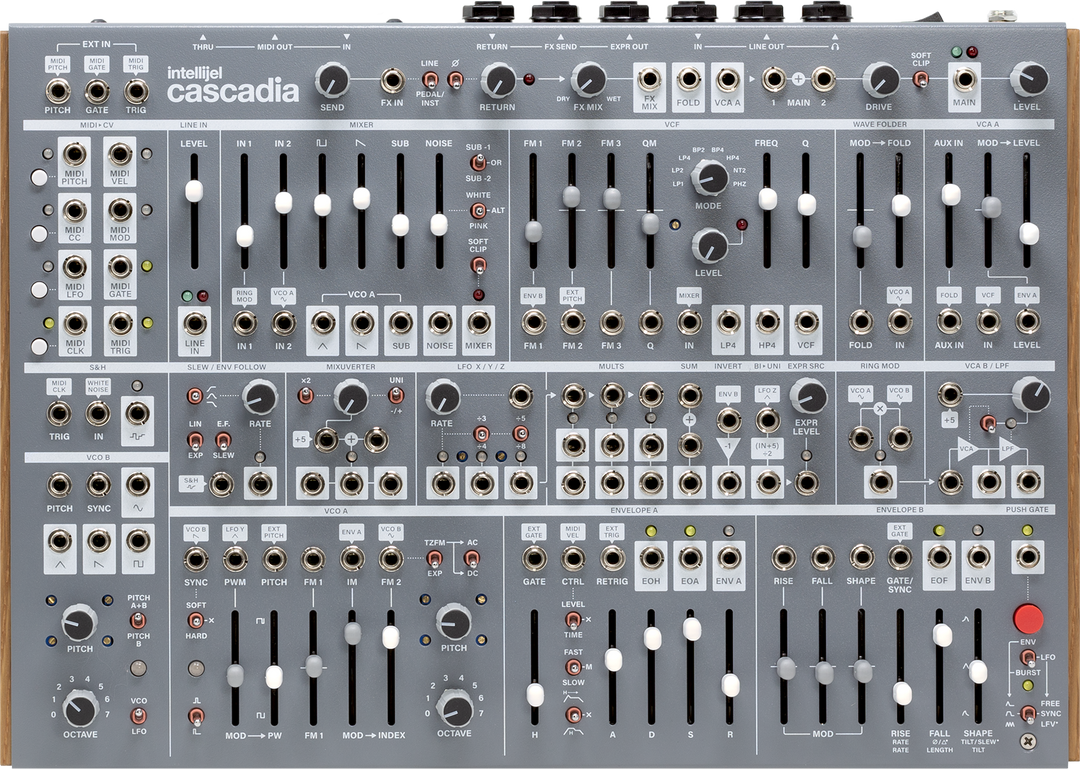Click the Envelope B FALL slider cap
1080x770 pixels.
click(942, 635)
